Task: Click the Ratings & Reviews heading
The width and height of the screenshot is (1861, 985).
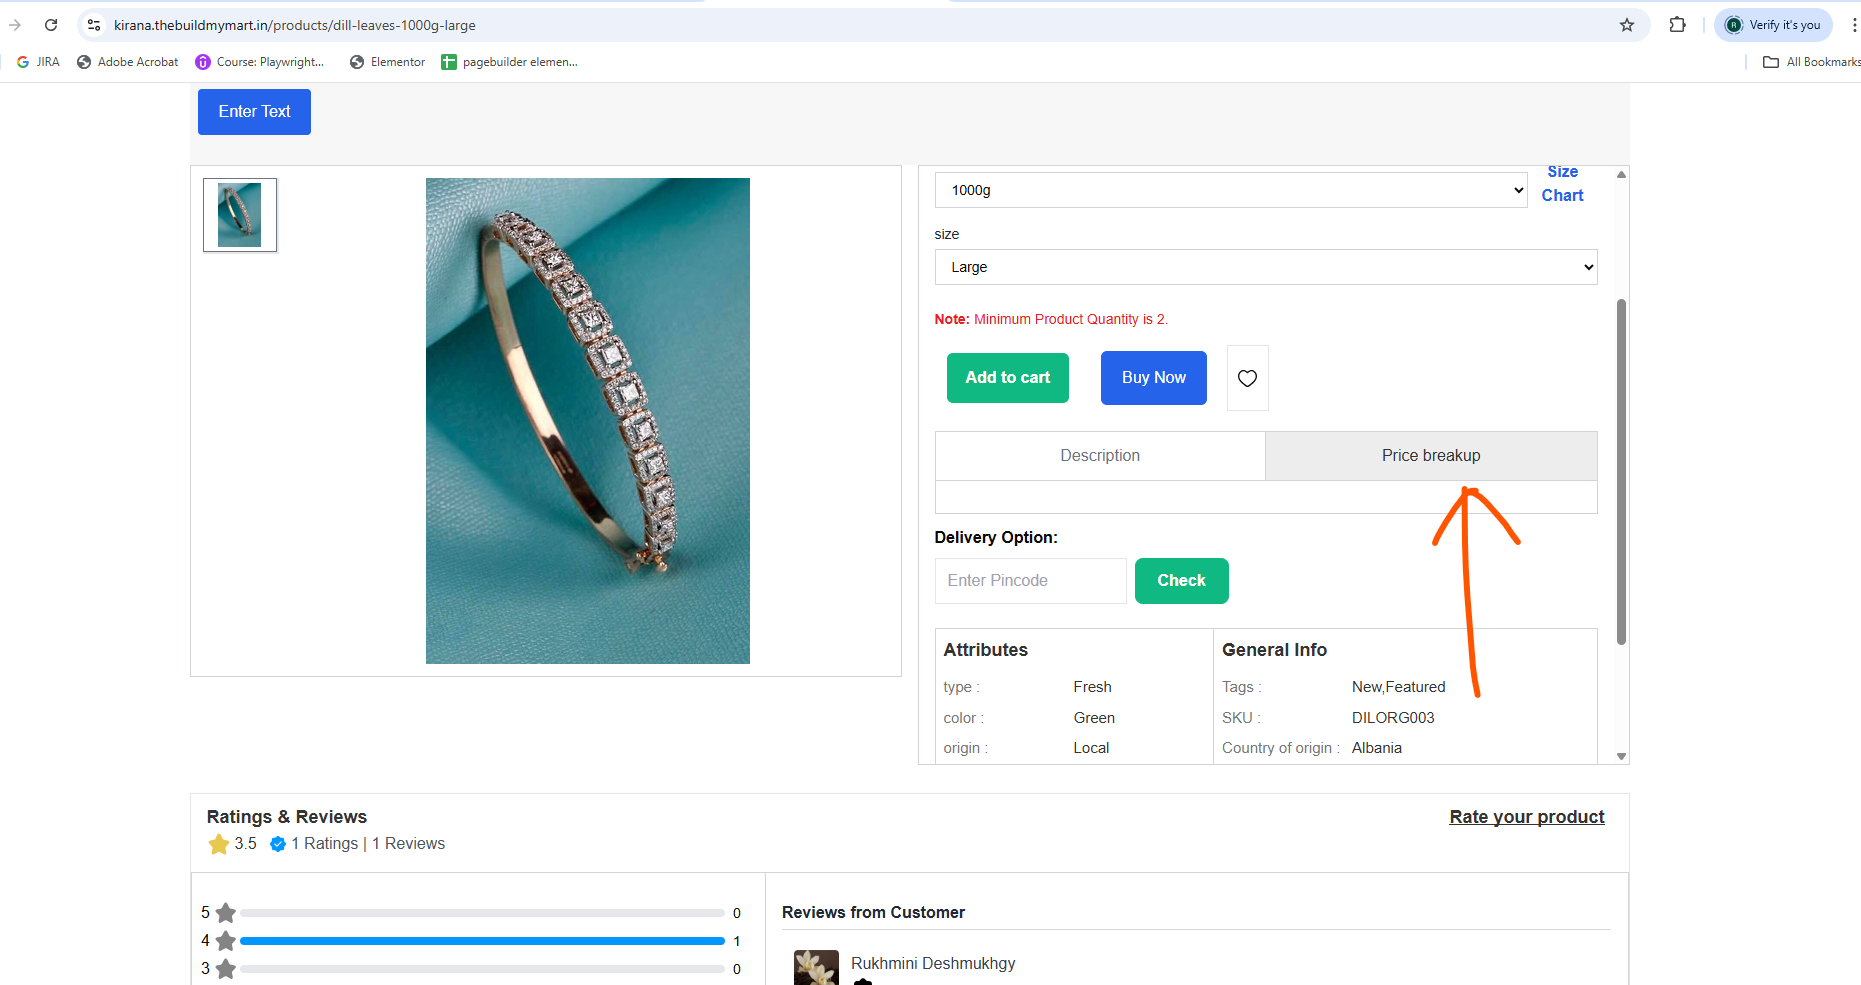Action: (x=287, y=817)
